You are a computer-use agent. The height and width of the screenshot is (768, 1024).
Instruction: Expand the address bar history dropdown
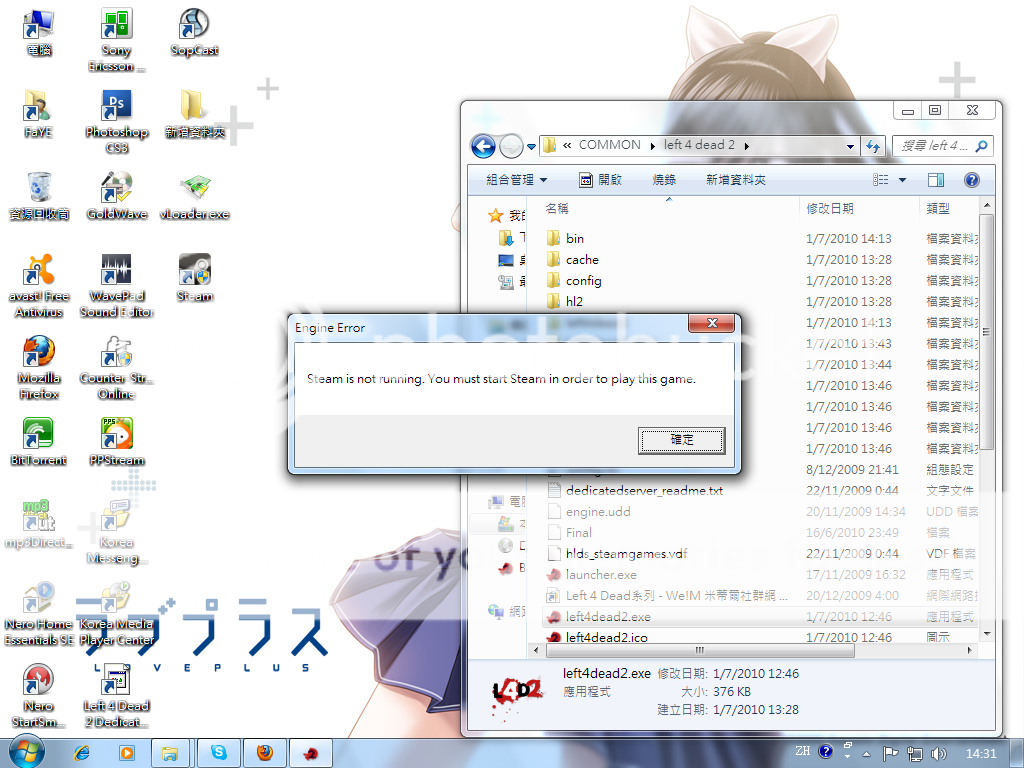click(x=851, y=146)
